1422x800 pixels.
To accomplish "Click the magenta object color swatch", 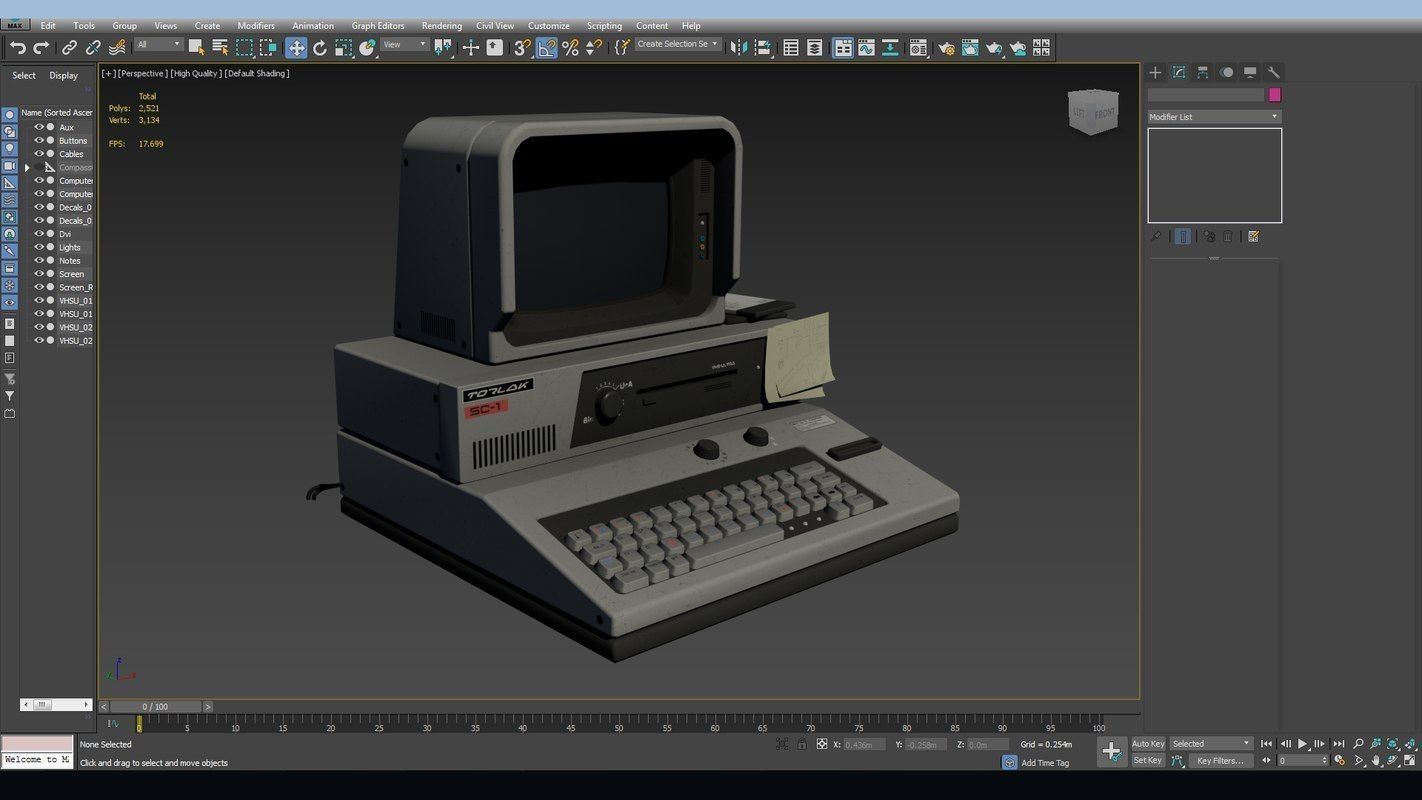I will 1274,95.
